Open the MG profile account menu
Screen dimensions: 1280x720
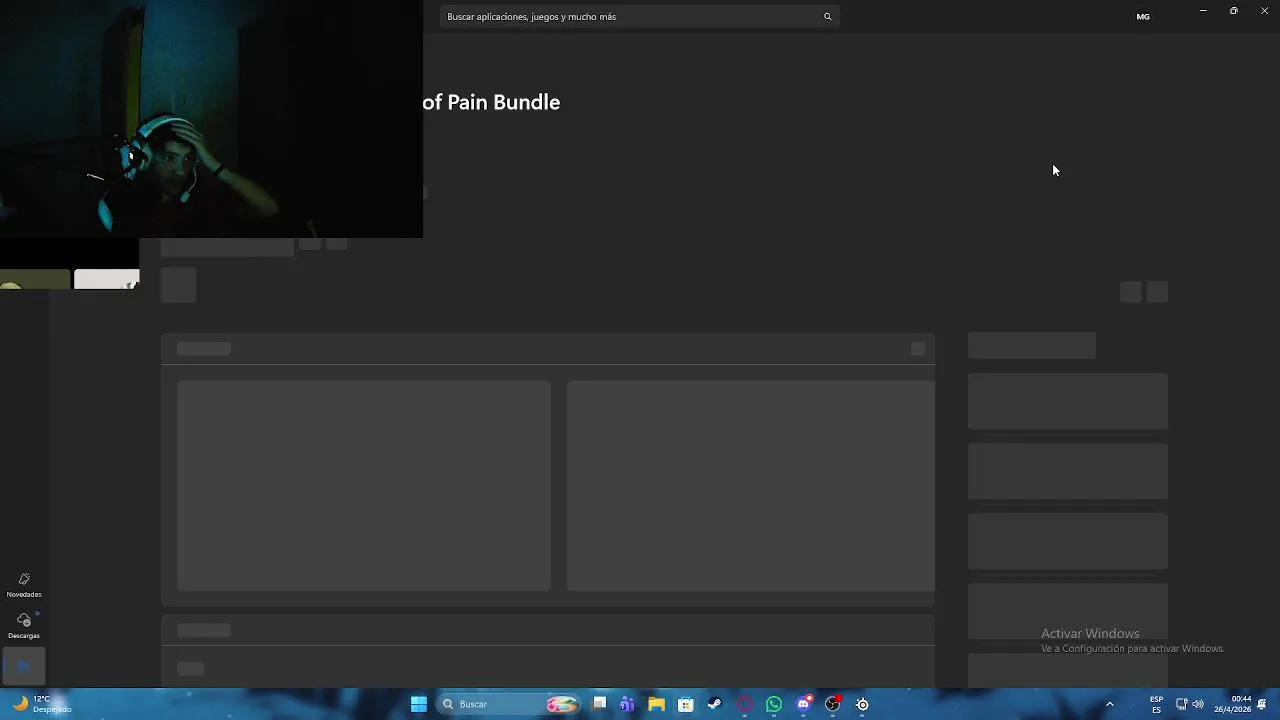[1143, 17]
